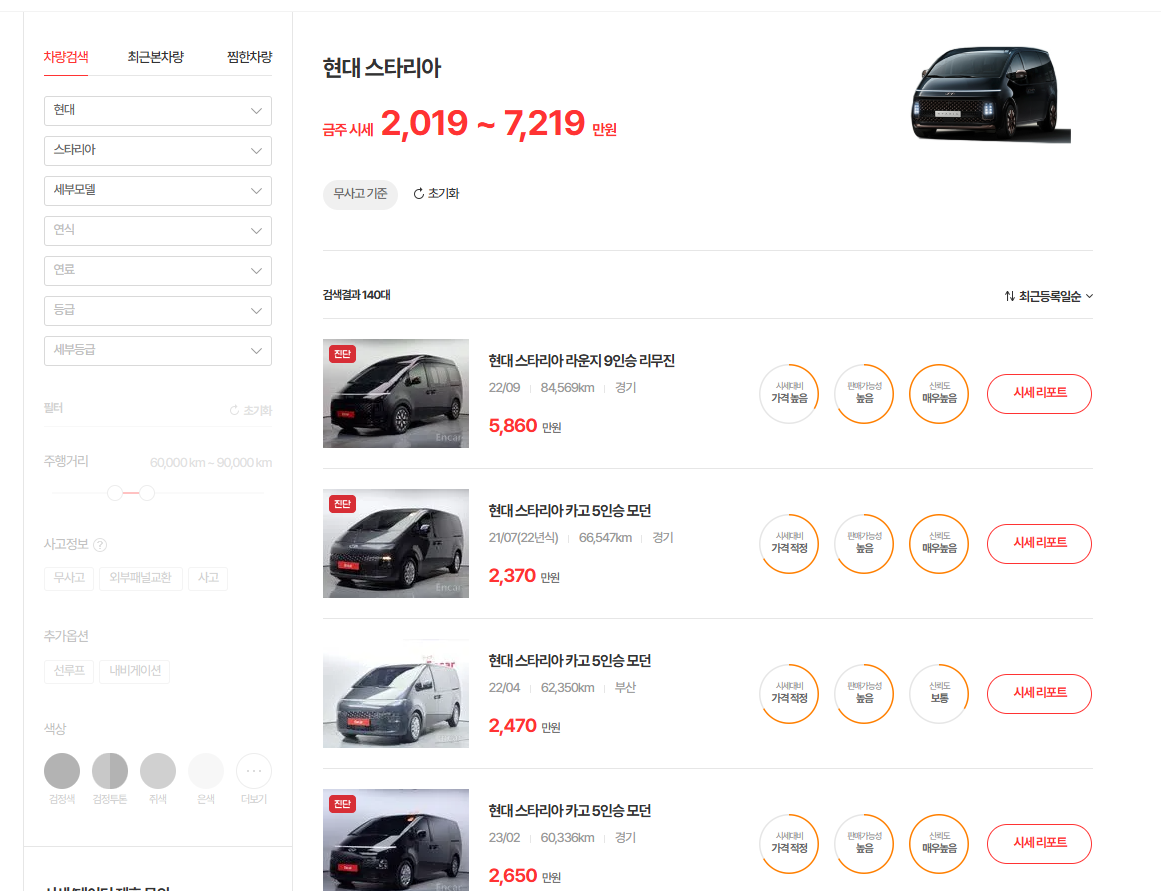Click the 판매가능성 높음 indicator on the 5,860 listing
The width and height of the screenshot is (1161, 891).
coord(864,394)
